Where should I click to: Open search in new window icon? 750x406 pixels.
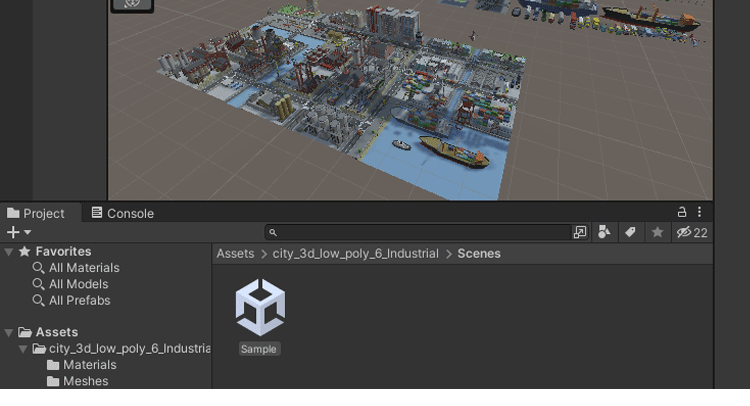coord(580,232)
